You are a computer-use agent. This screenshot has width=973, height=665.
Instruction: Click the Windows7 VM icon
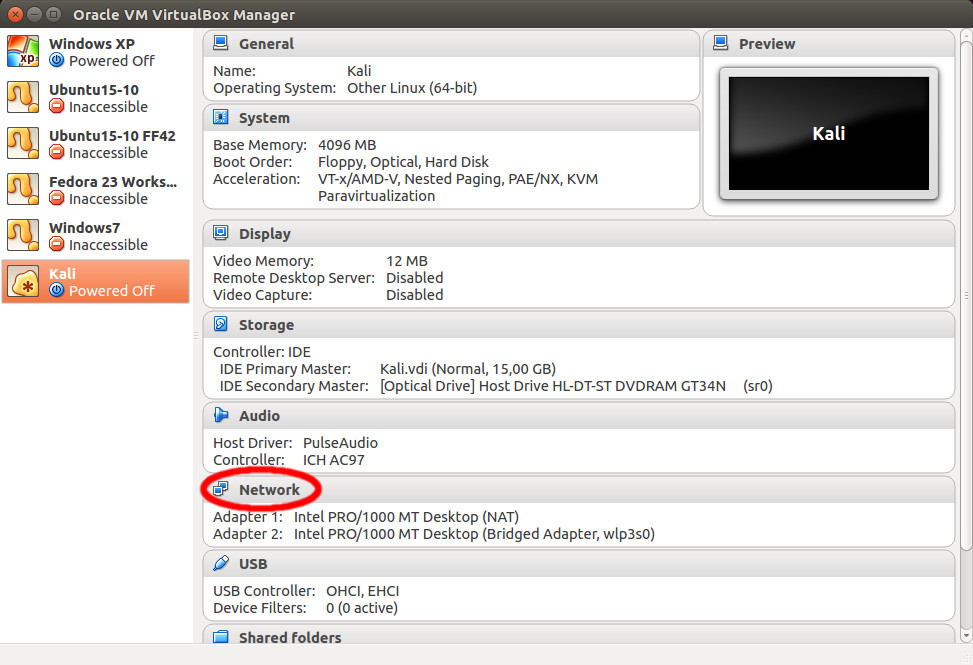[23, 235]
